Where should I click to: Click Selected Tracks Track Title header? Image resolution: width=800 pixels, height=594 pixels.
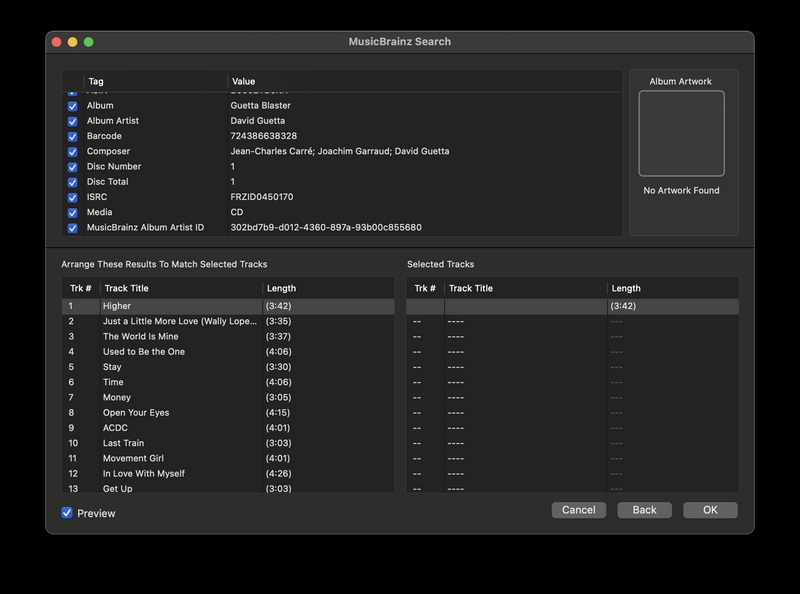526,288
